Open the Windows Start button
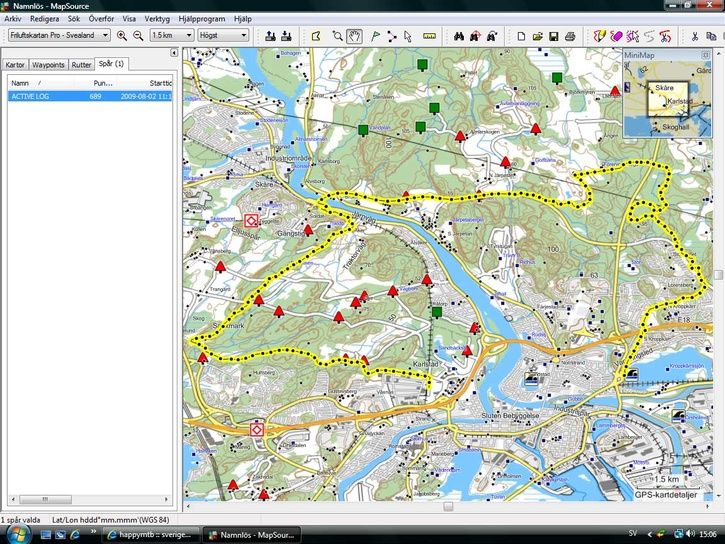725x544 pixels. pyautogui.click(x=18, y=534)
